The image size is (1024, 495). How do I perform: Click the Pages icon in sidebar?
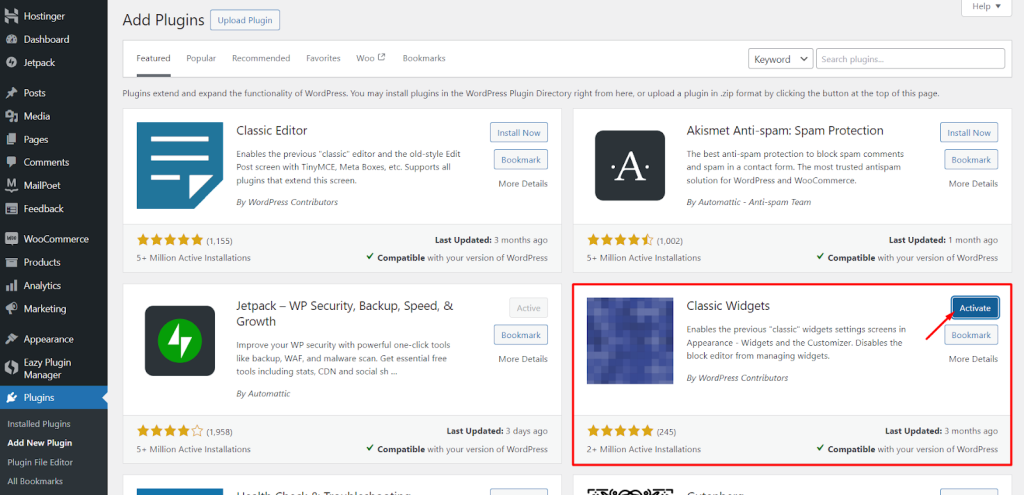[x=11, y=139]
